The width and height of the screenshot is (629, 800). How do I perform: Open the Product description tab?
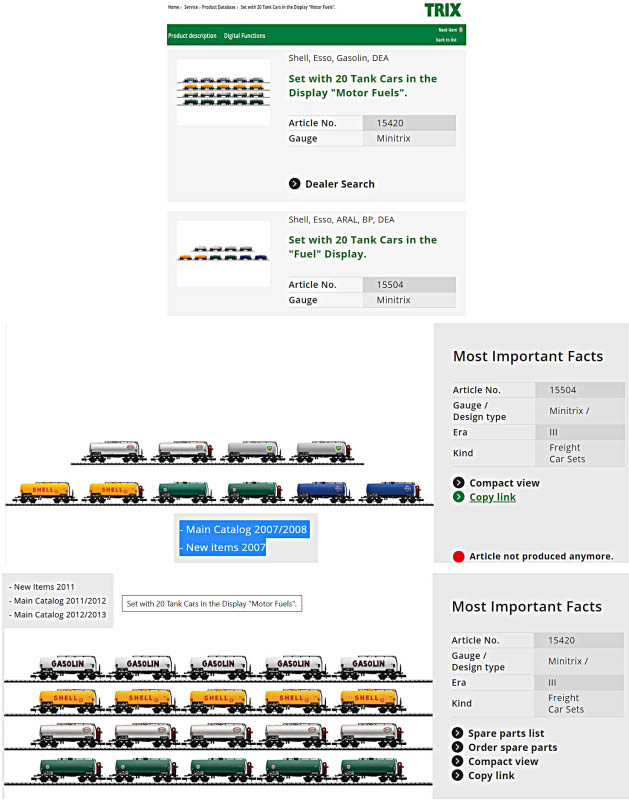192,36
